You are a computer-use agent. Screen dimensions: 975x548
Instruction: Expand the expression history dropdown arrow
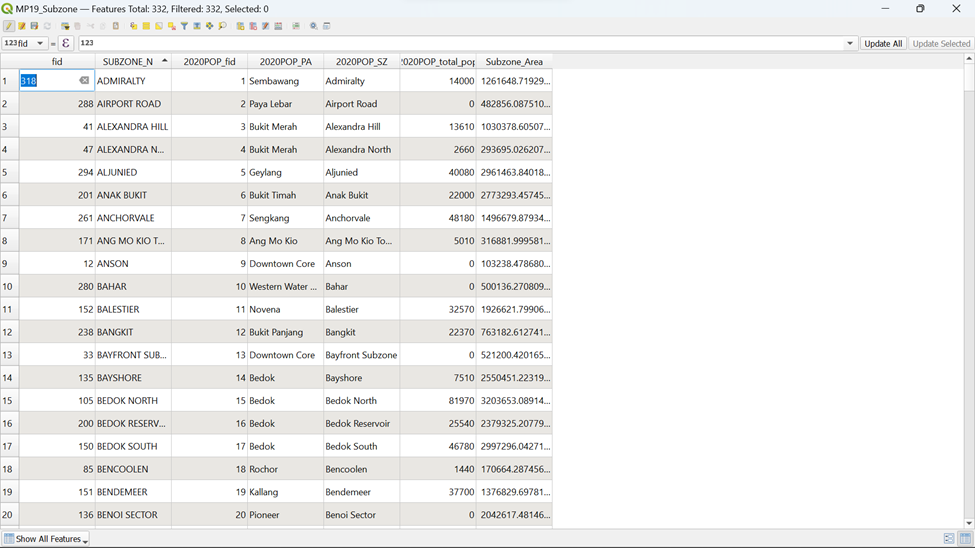coord(850,44)
